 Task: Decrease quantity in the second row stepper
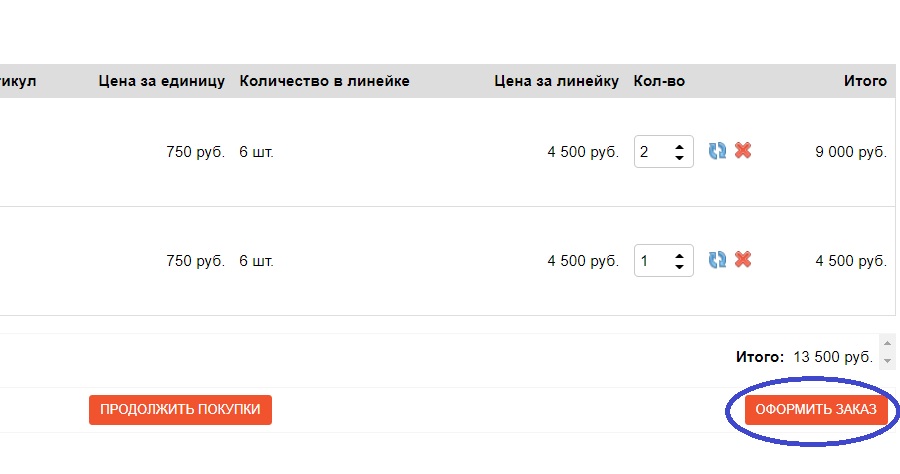pyautogui.click(x=680, y=266)
